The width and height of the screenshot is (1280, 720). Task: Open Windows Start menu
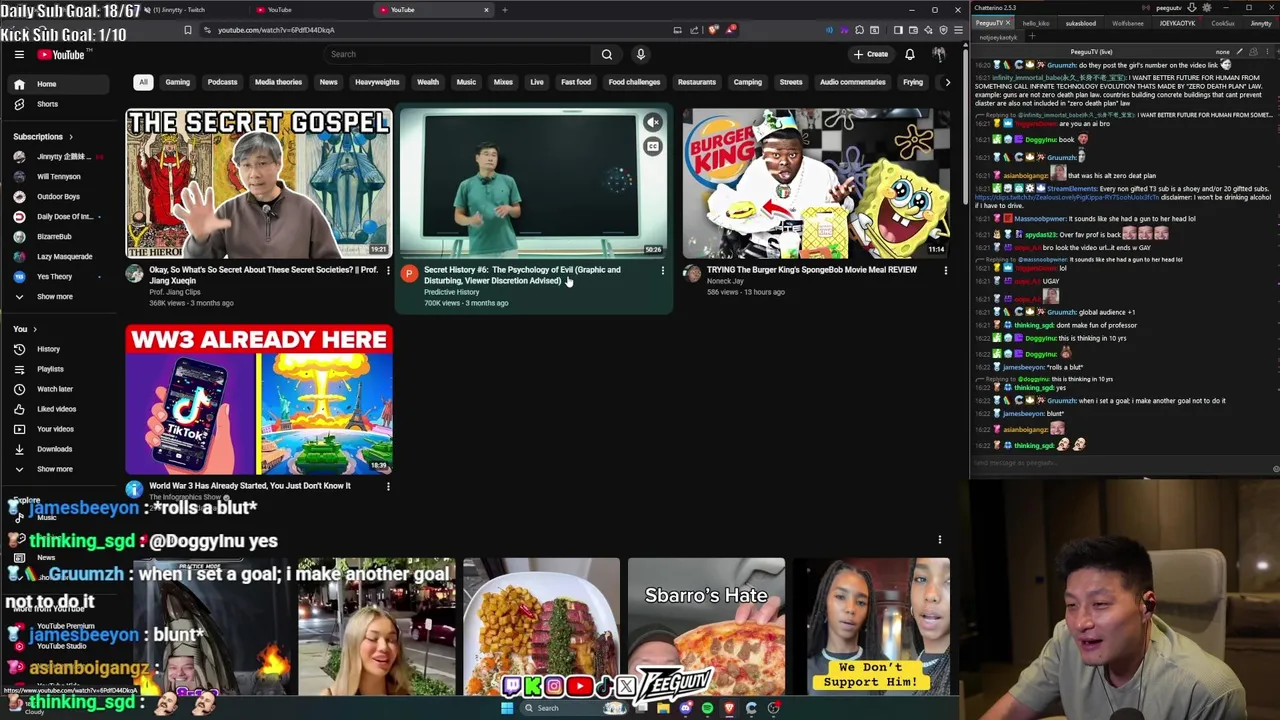point(507,708)
